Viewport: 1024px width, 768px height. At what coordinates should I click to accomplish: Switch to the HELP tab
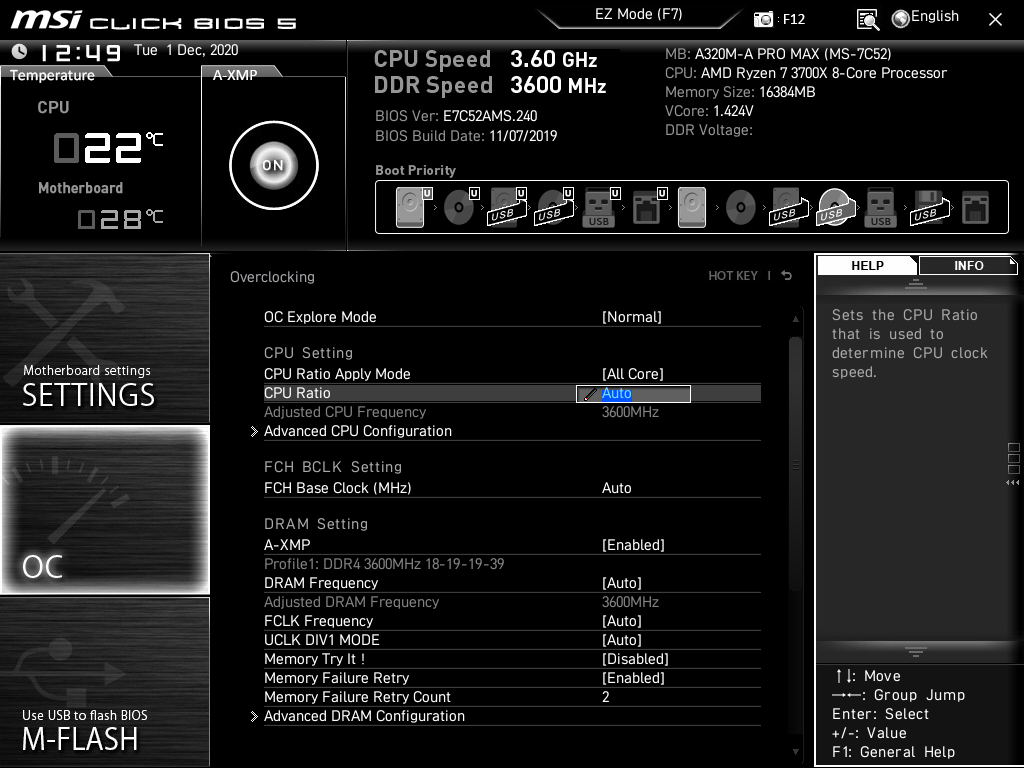pyautogui.click(x=867, y=265)
